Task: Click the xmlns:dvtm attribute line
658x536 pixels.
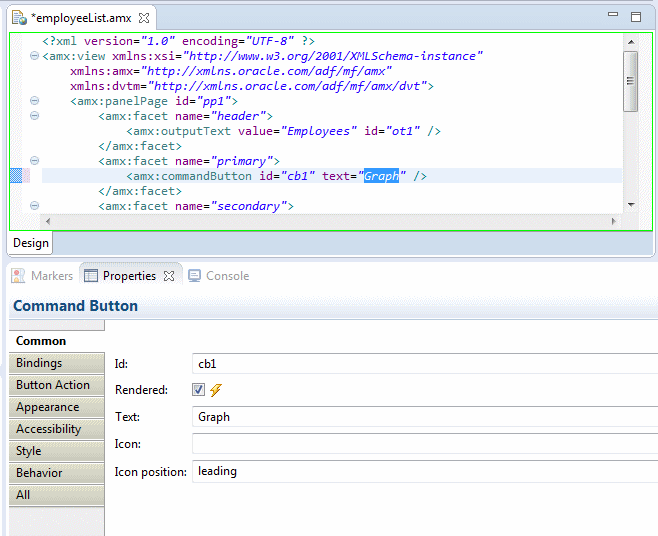Action: point(252,86)
